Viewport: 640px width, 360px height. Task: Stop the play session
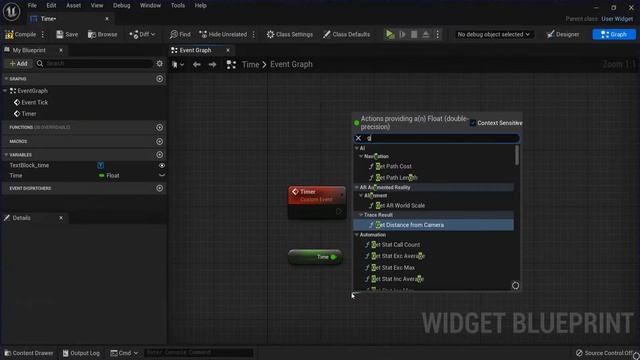click(x=414, y=35)
